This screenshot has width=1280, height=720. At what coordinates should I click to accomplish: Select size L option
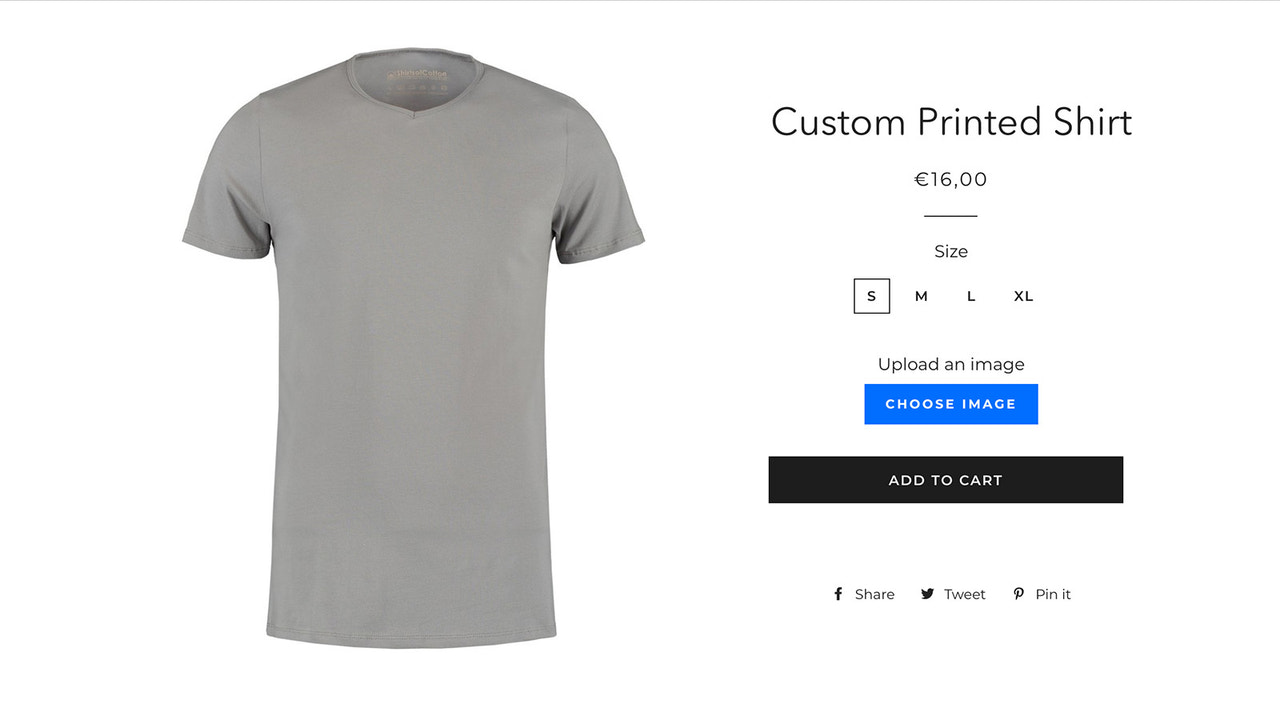(x=970, y=296)
